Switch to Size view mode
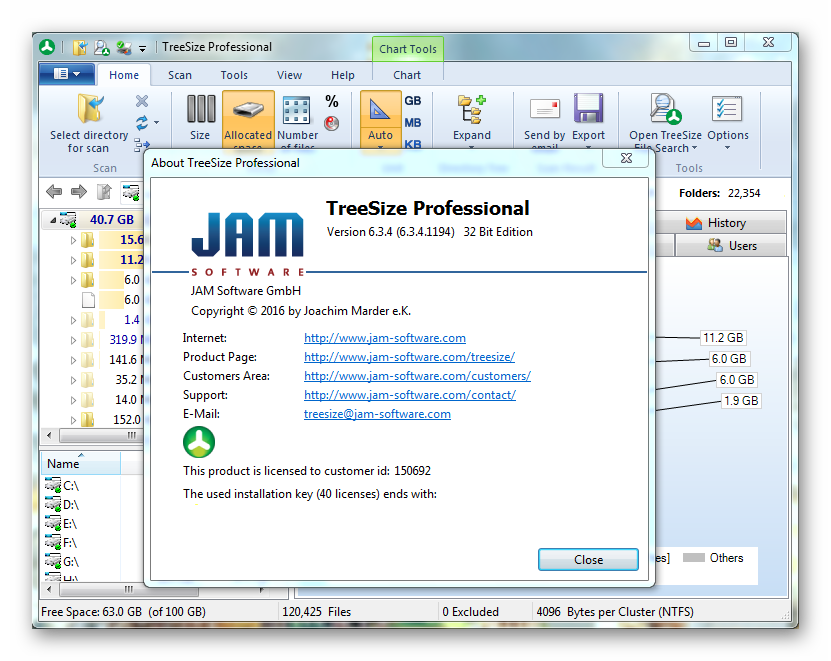The width and height of the screenshot is (831, 661). 200,118
